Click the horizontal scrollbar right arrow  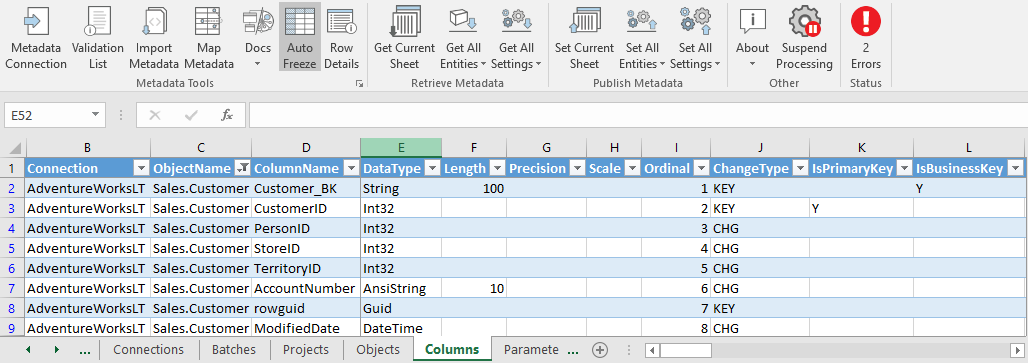point(1016,350)
